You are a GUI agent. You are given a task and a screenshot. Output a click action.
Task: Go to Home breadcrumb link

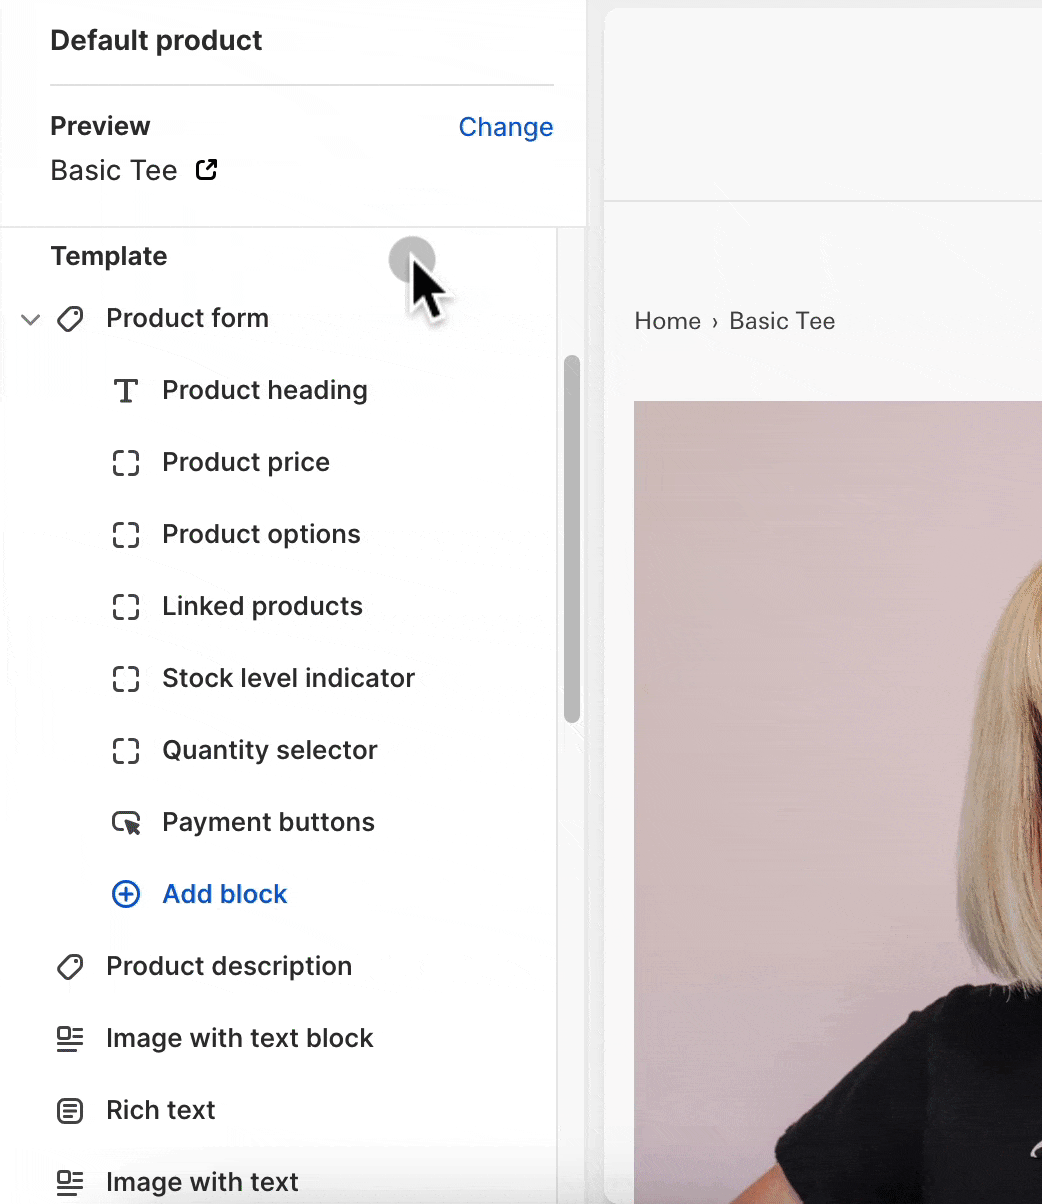667,321
